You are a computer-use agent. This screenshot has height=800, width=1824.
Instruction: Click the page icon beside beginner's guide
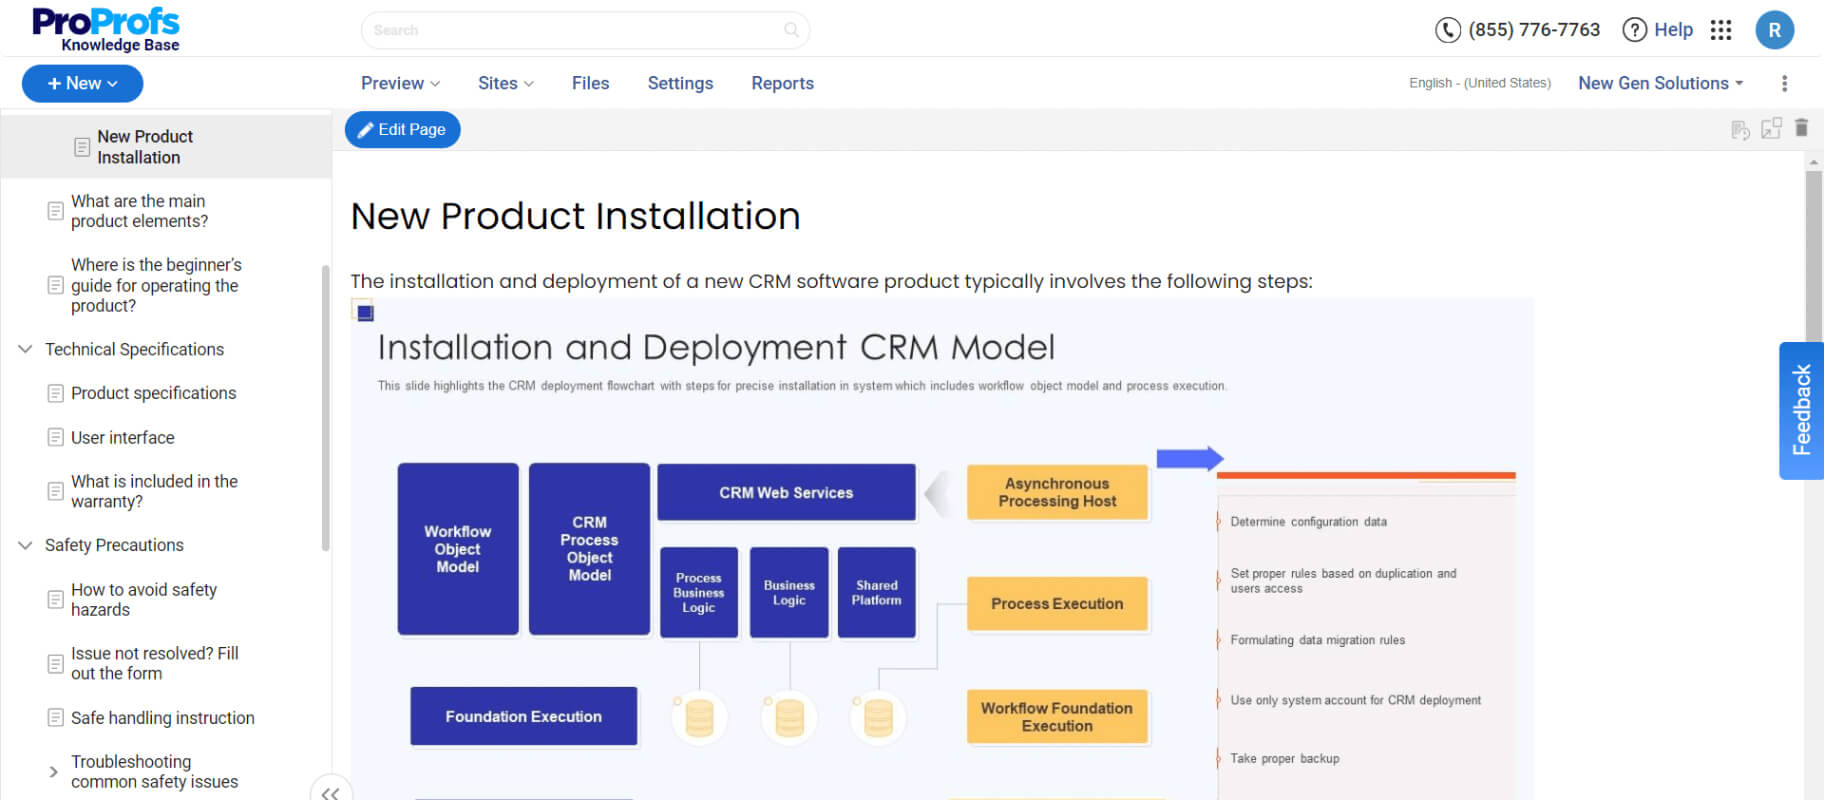tap(56, 285)
